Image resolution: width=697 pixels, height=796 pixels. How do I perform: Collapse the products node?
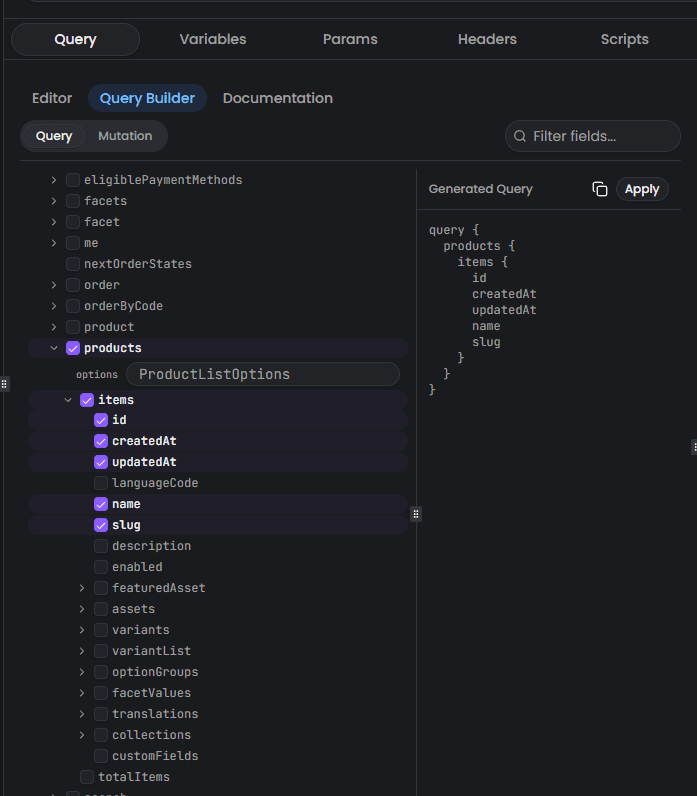(x=54, y=348)
